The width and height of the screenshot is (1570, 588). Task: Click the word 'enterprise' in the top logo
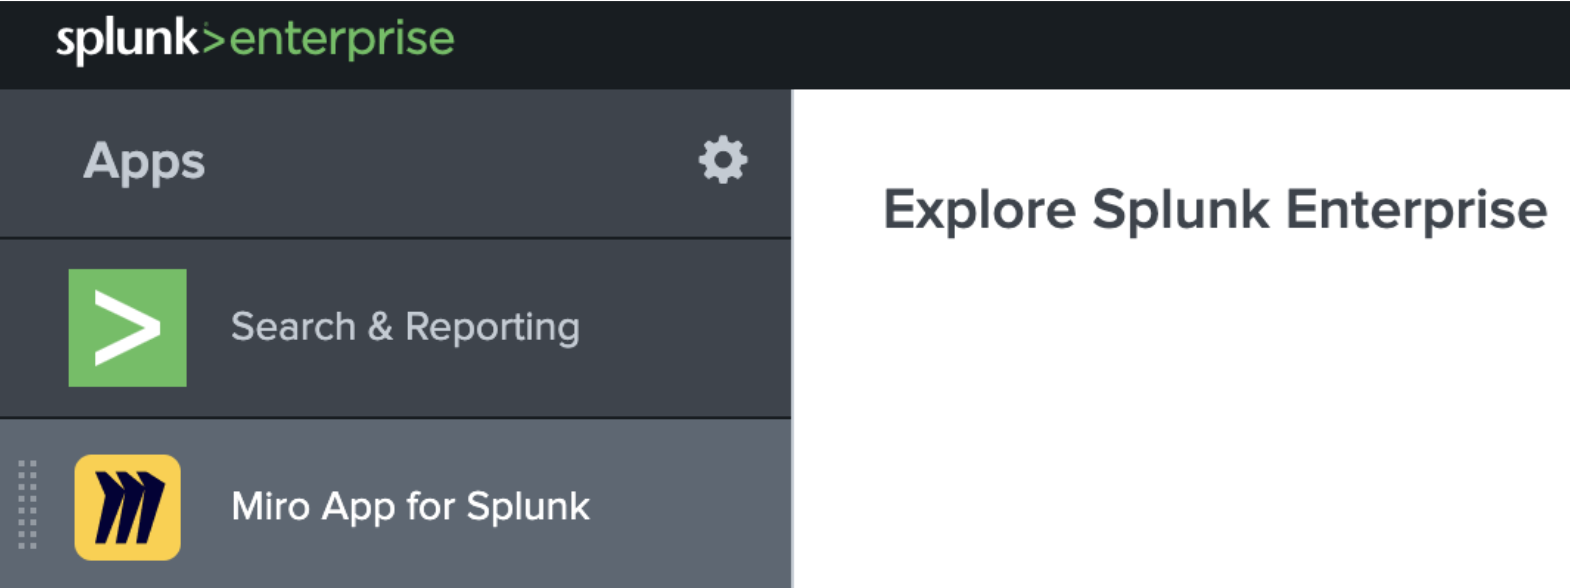pos(342,40)
